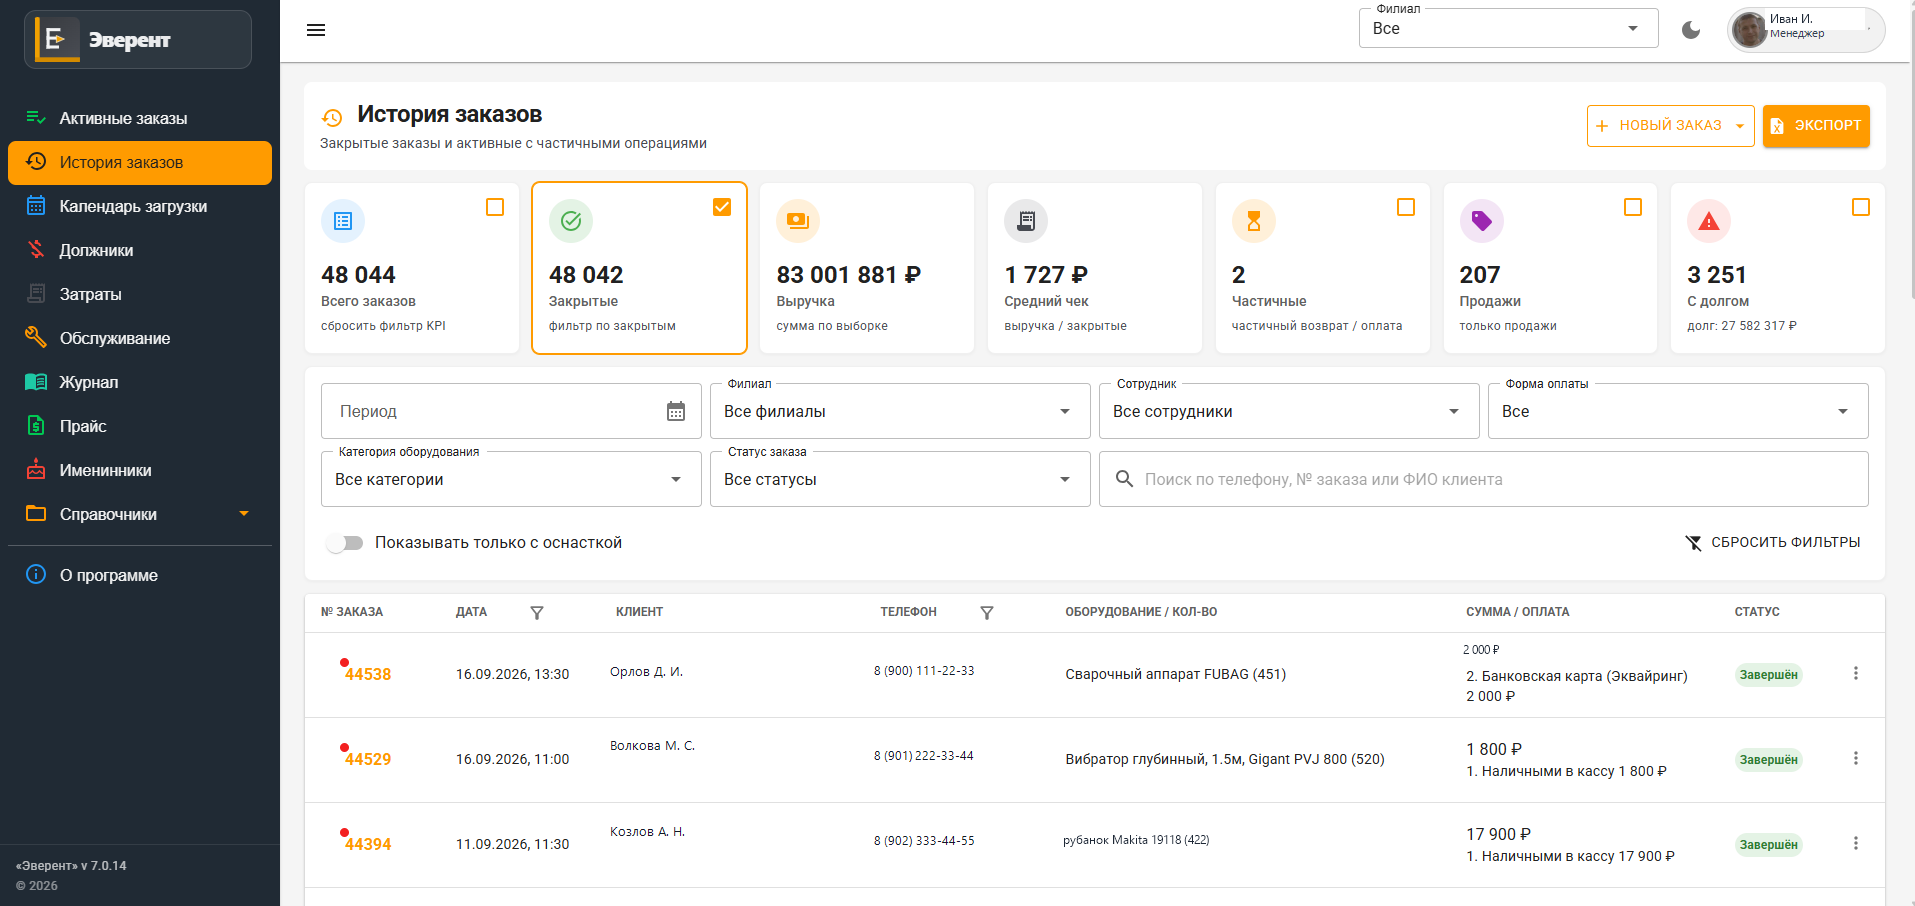The image size is (1915, 906).
Task: Open actions menu for order 44394
Action: click(x=1856, y=844)
